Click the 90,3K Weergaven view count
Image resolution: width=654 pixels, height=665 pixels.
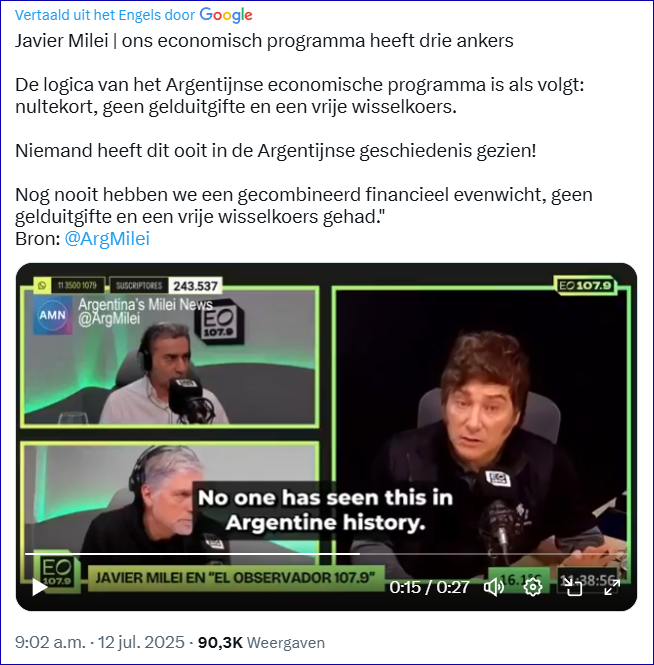[261, 642]
